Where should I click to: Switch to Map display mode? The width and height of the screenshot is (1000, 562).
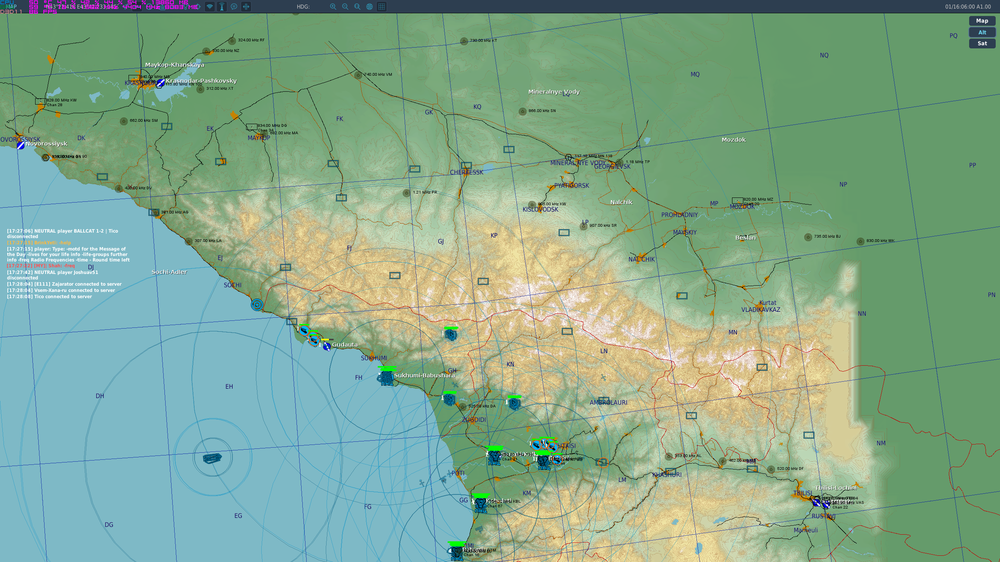click(982, 21)
